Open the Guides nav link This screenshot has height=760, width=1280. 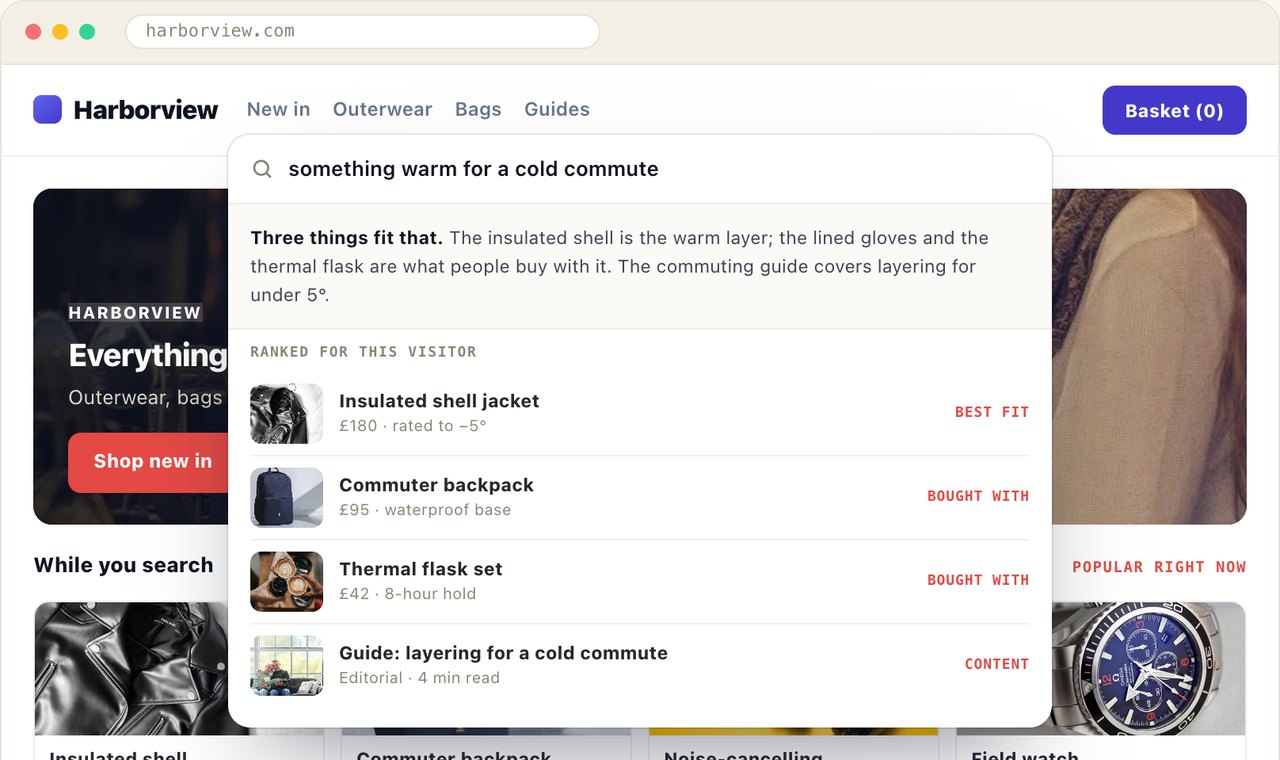pyautogui.click(x=557, y=109)
